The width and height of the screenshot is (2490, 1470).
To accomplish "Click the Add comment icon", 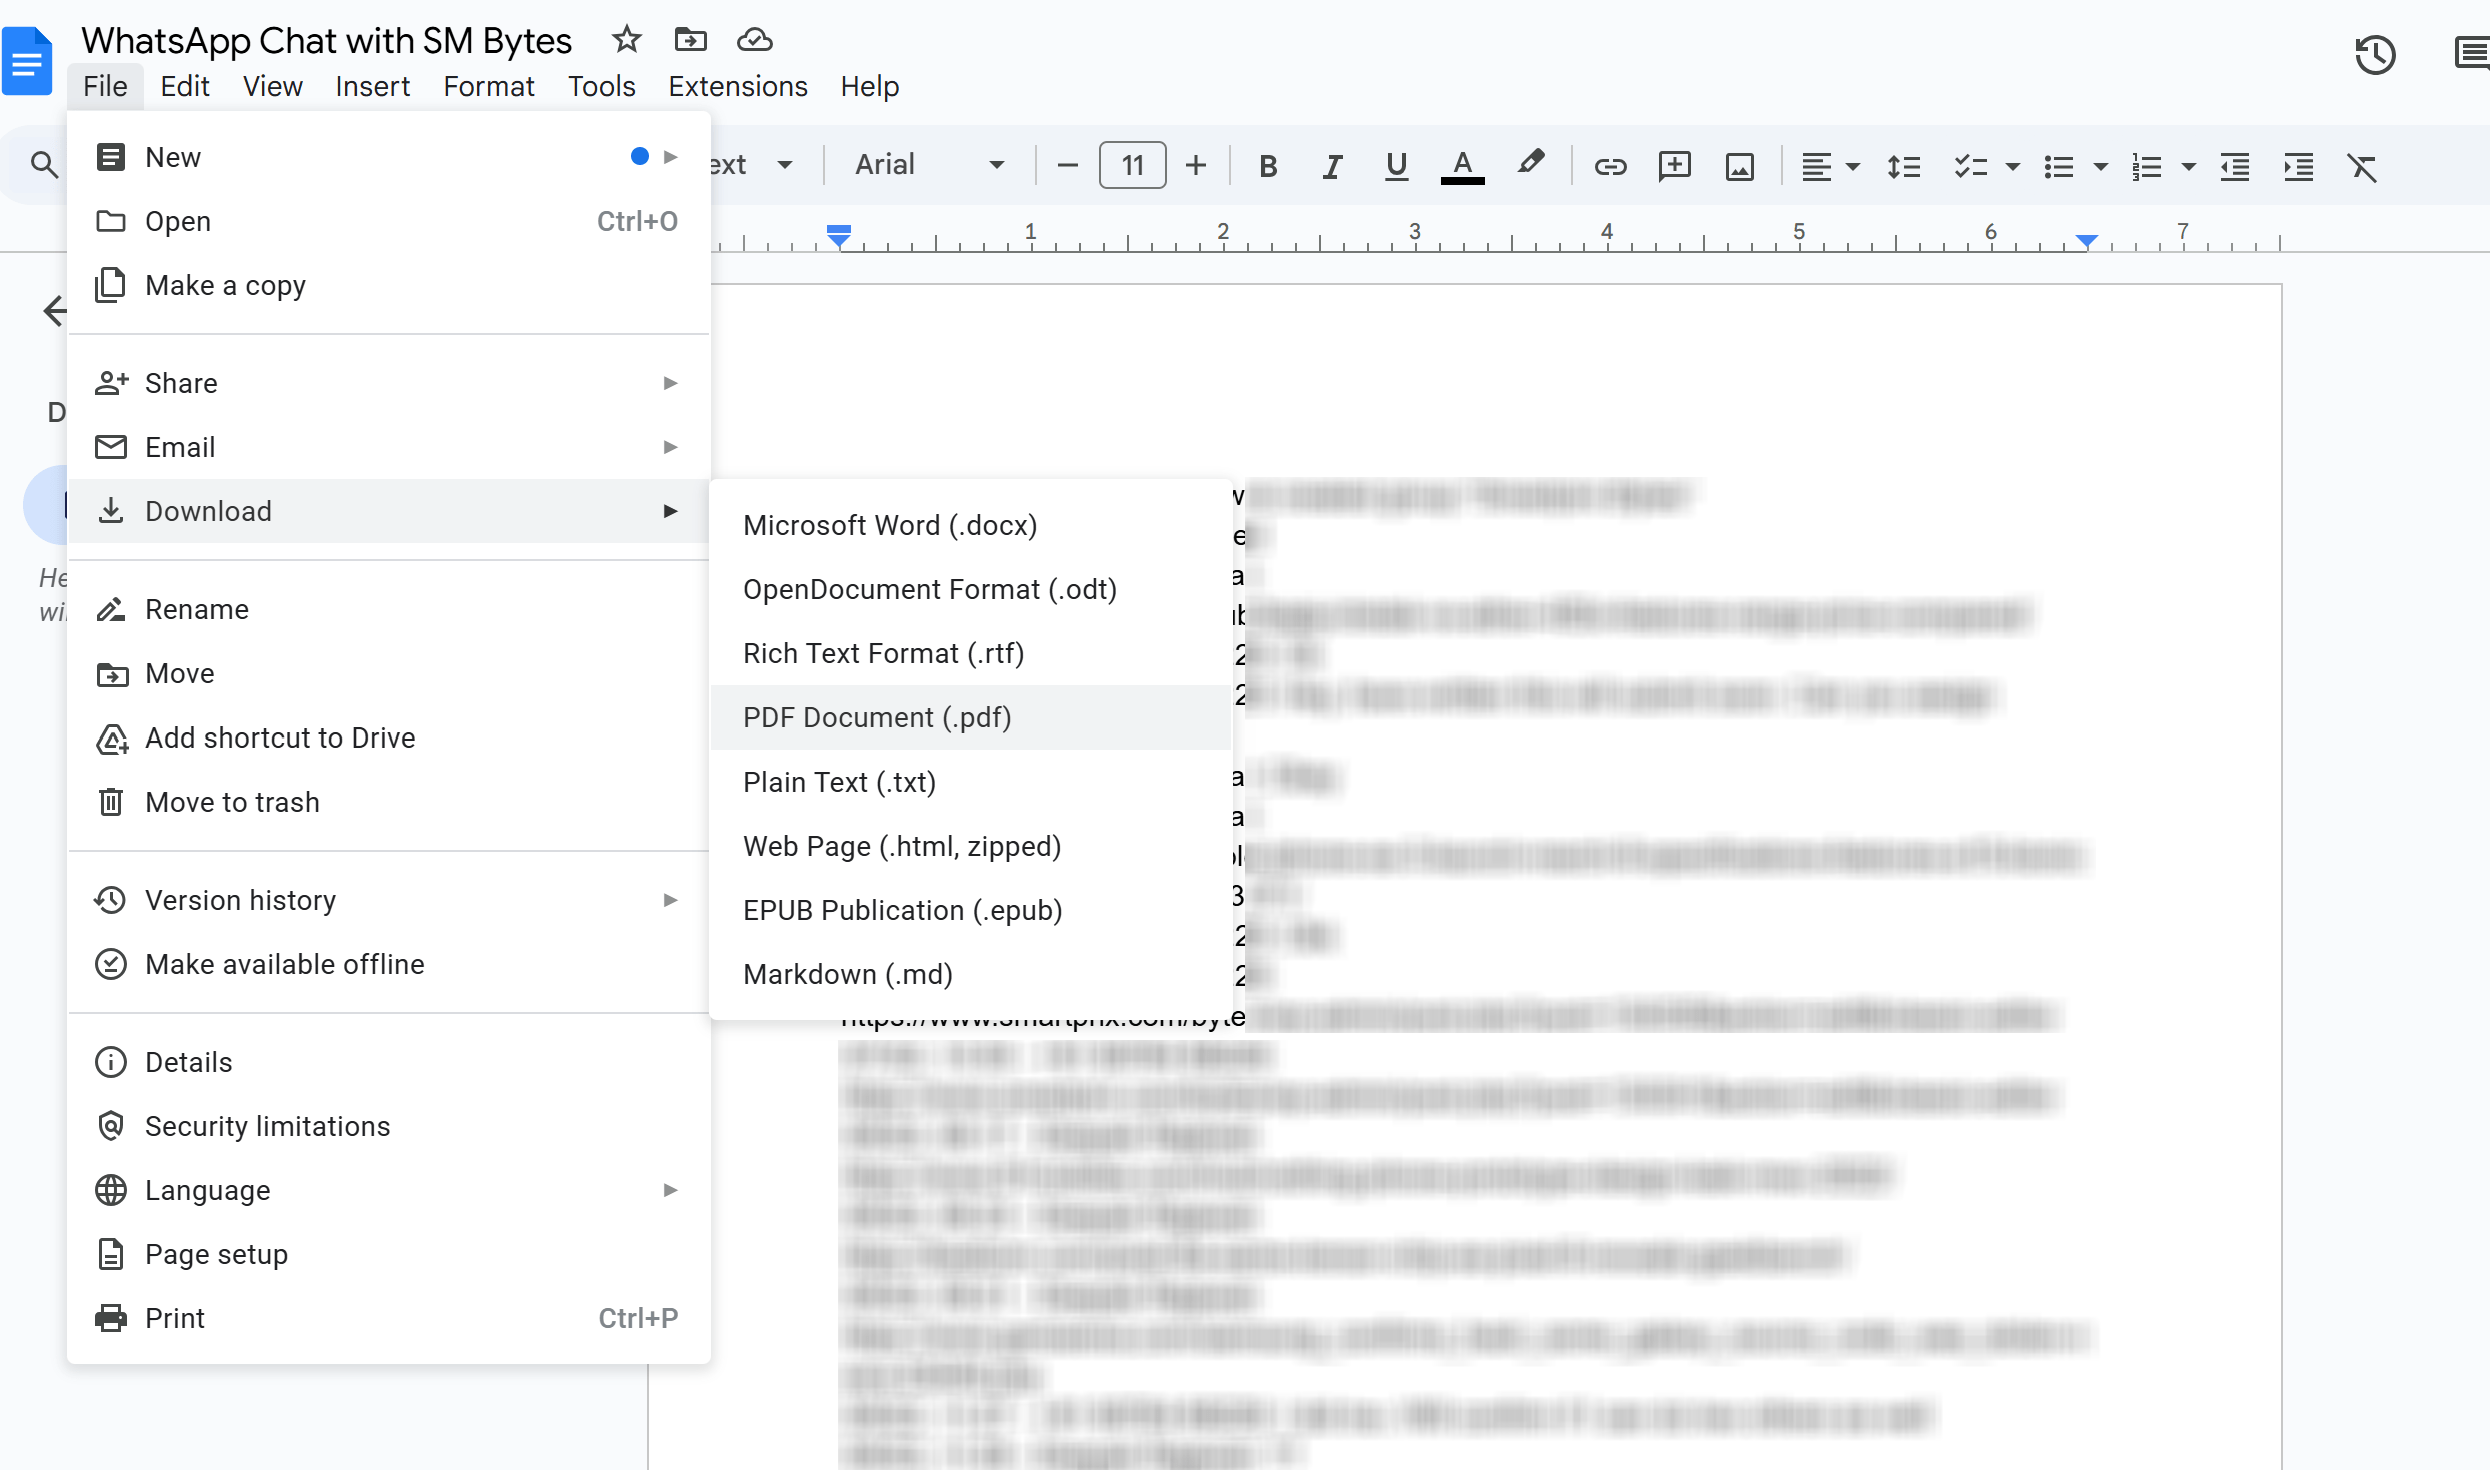I will point(1674,166).
